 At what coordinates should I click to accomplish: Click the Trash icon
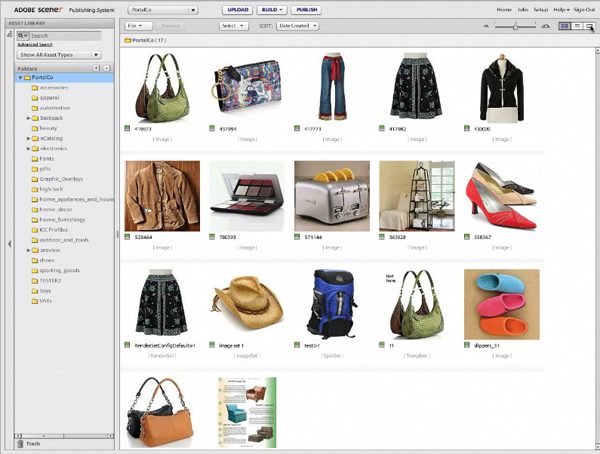(20, 443)
